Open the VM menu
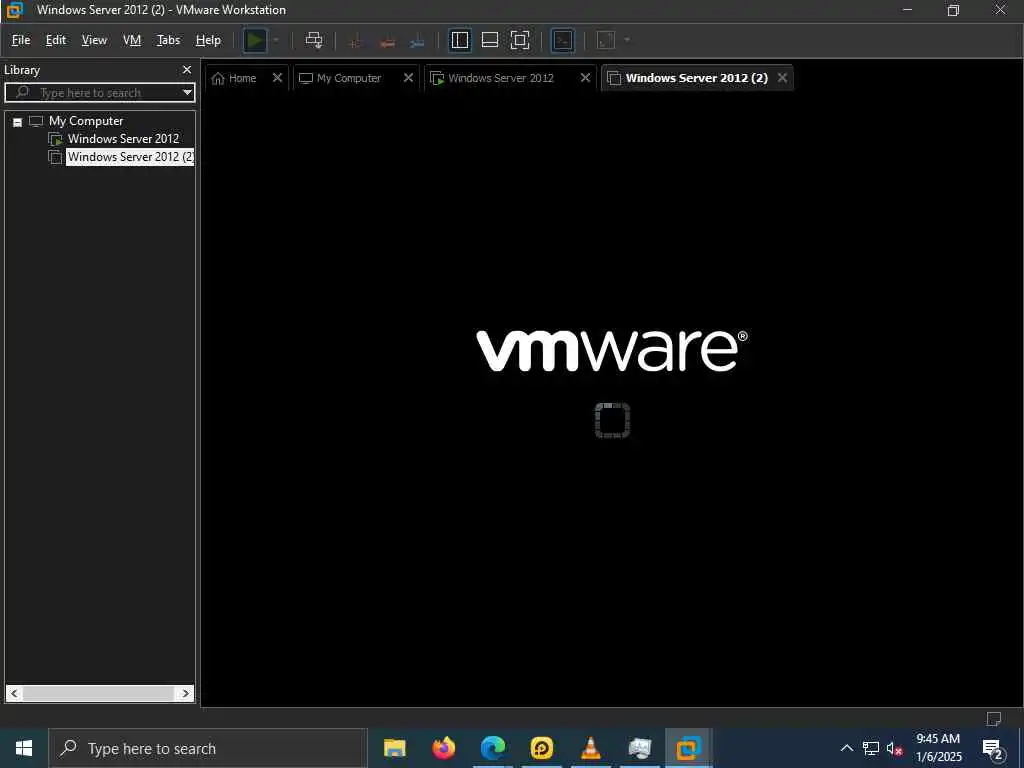The image size is (1024, 768). tap(132, 40)
